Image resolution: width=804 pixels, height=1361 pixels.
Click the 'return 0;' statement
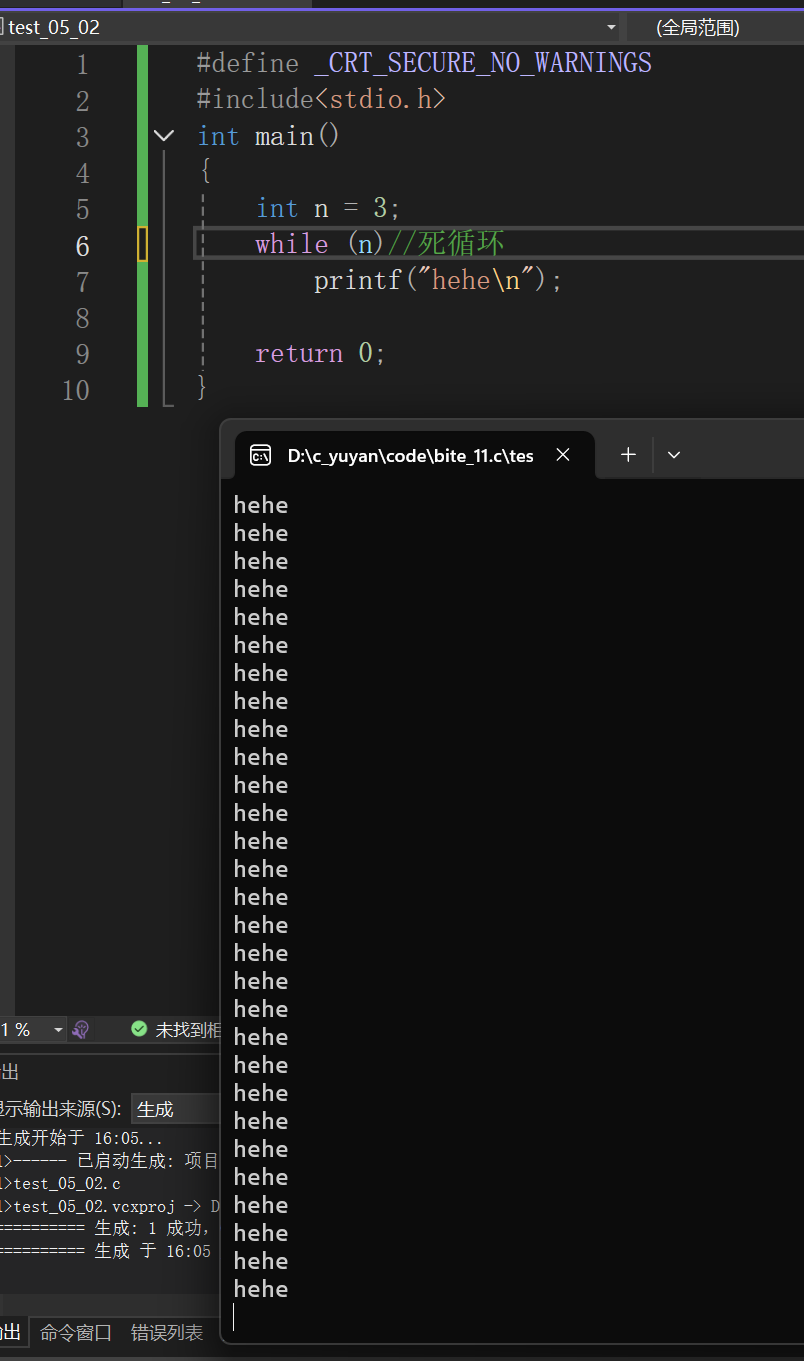(321, 353)
